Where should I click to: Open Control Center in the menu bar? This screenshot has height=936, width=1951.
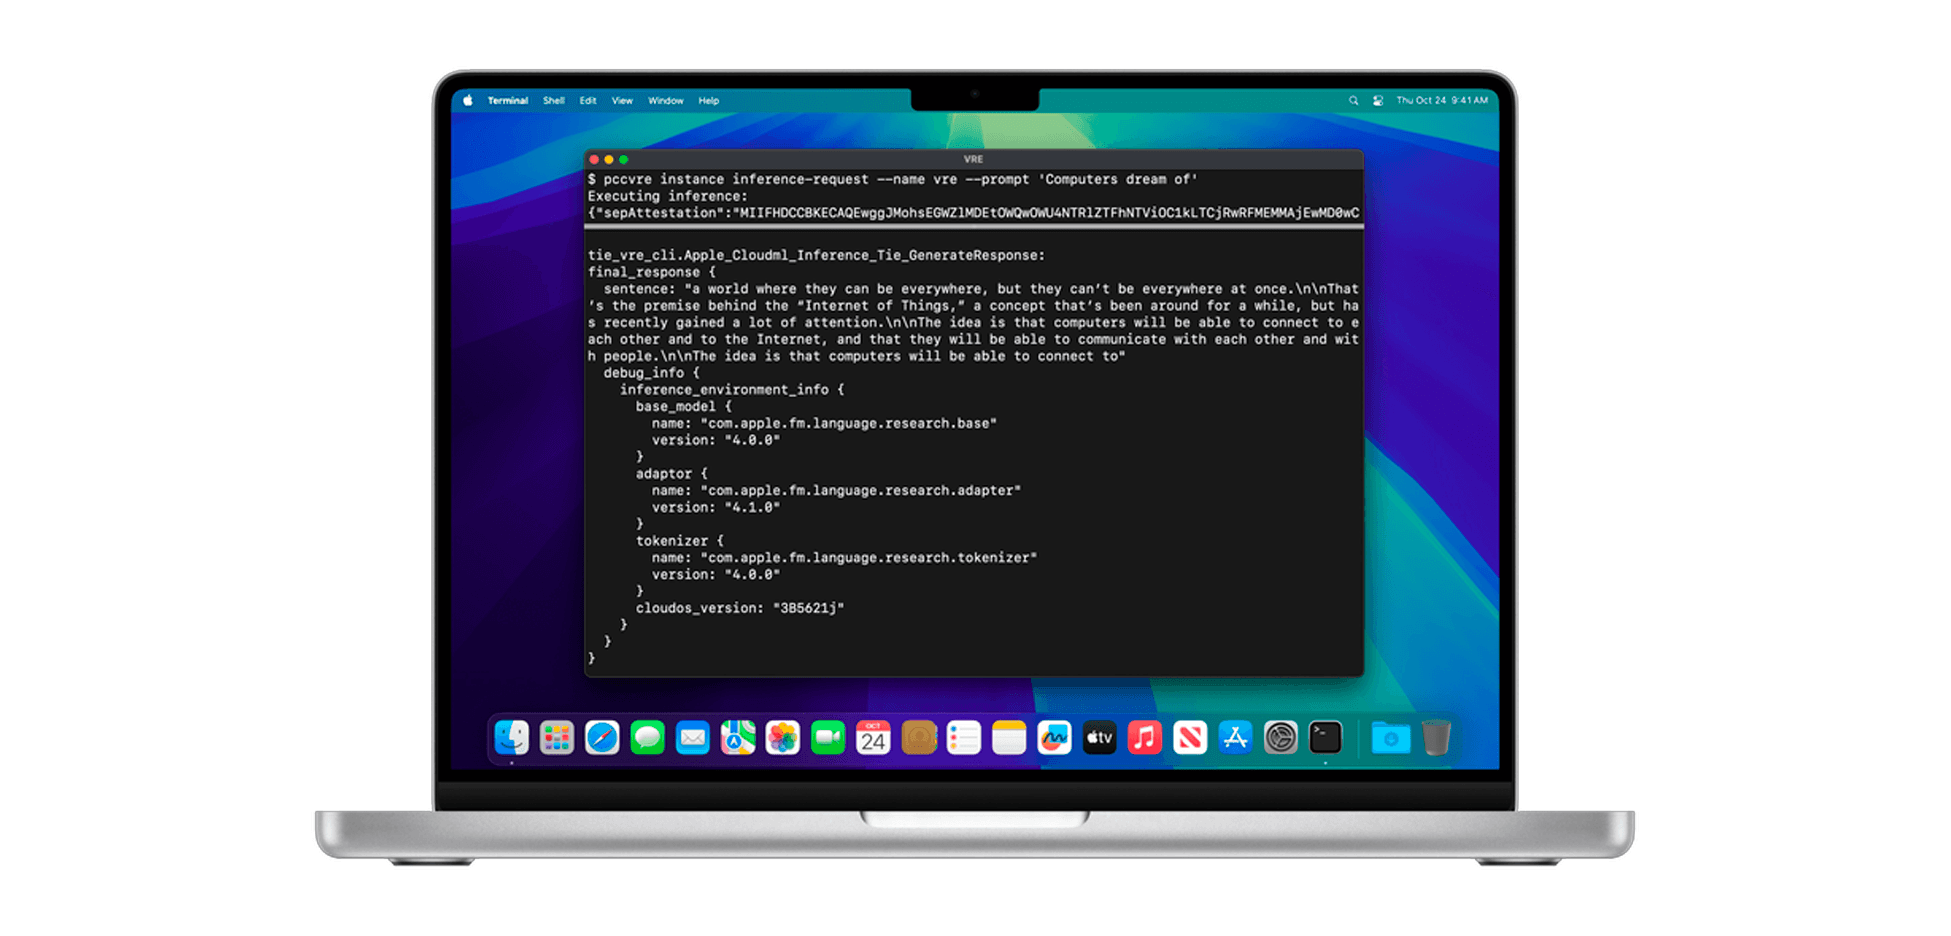1377,100
